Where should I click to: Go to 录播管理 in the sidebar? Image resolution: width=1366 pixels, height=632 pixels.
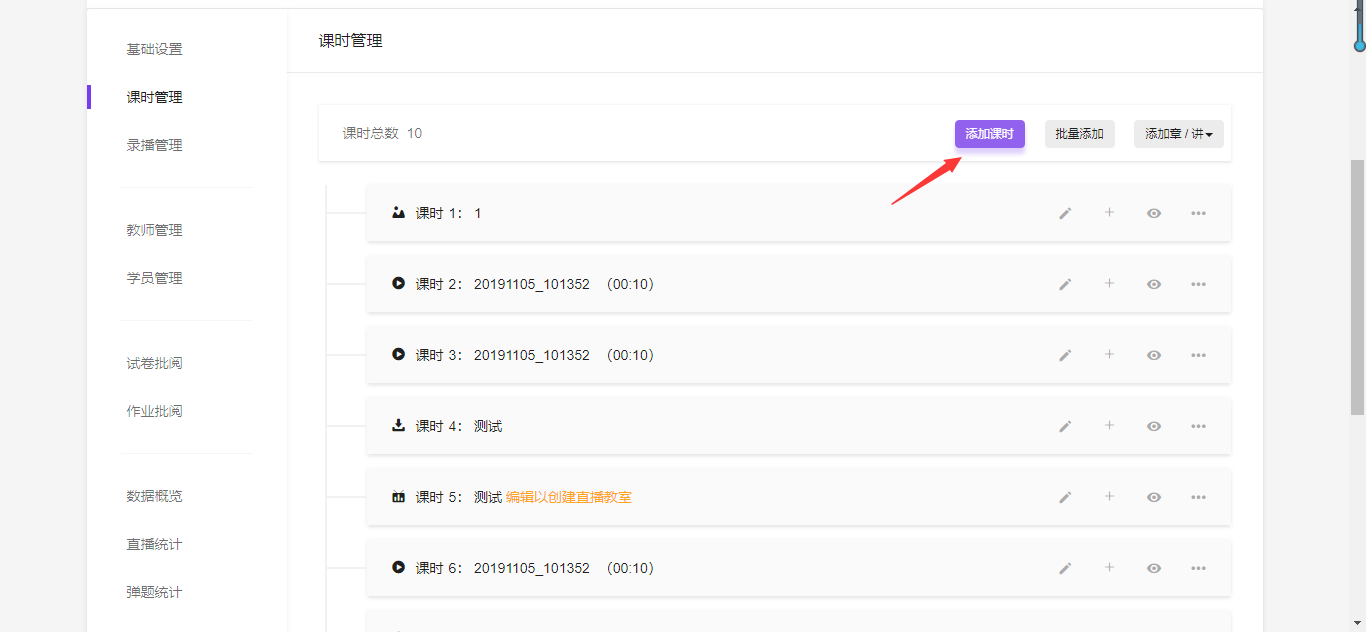(154, 145)
